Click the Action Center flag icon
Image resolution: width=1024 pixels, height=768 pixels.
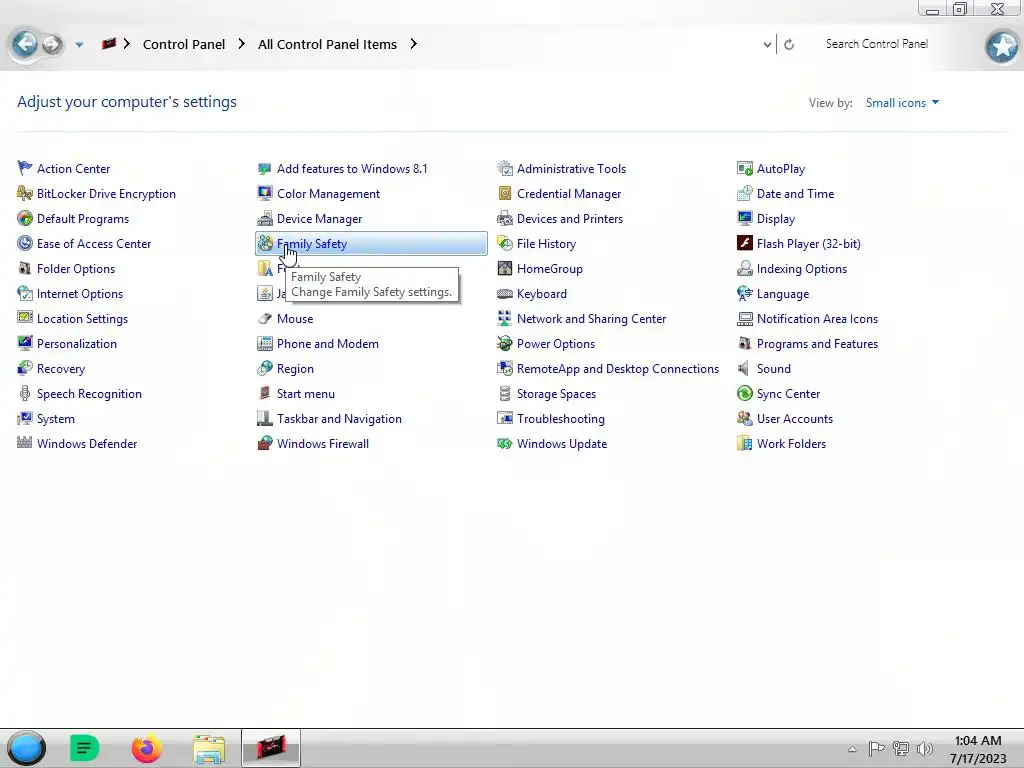25,168
